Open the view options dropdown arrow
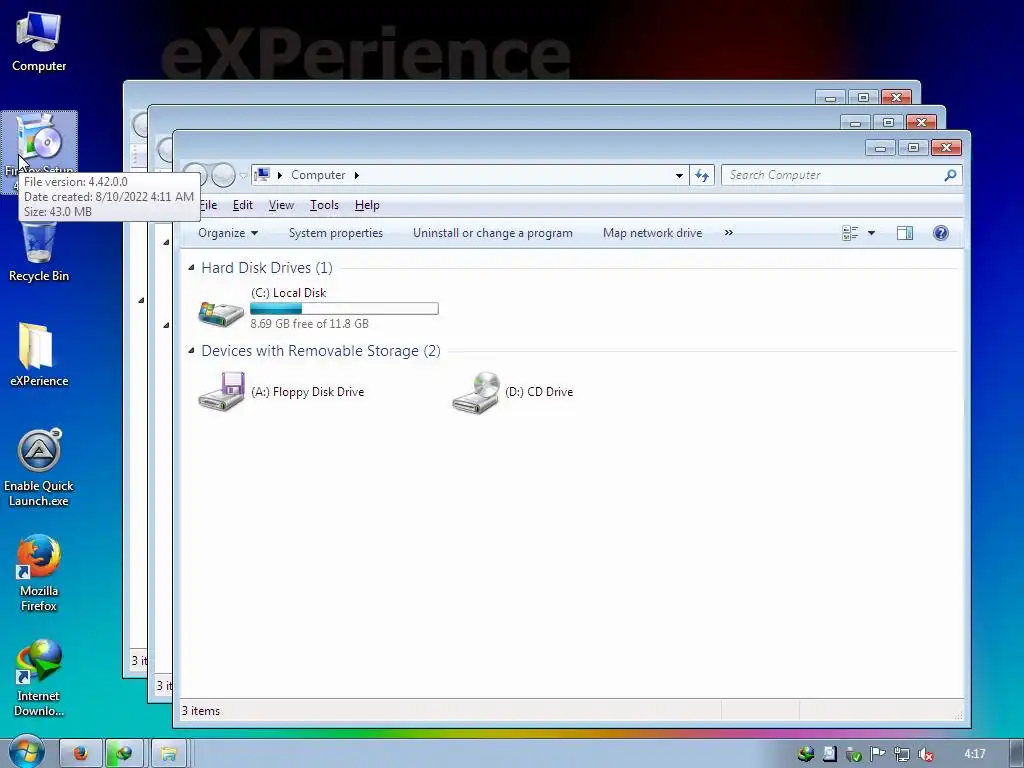 [871, 233]
